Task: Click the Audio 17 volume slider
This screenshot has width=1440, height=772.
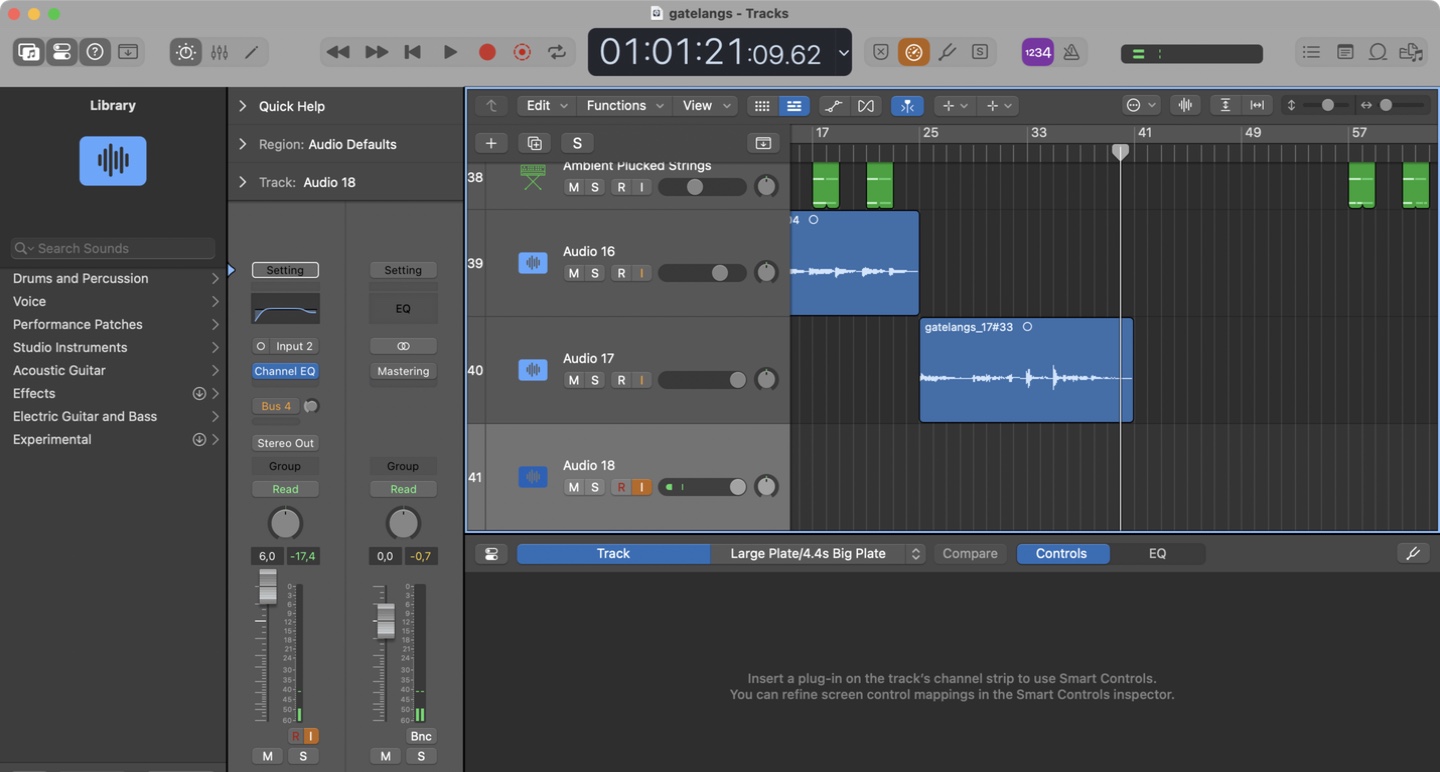Action: click(x=702, y=380)
